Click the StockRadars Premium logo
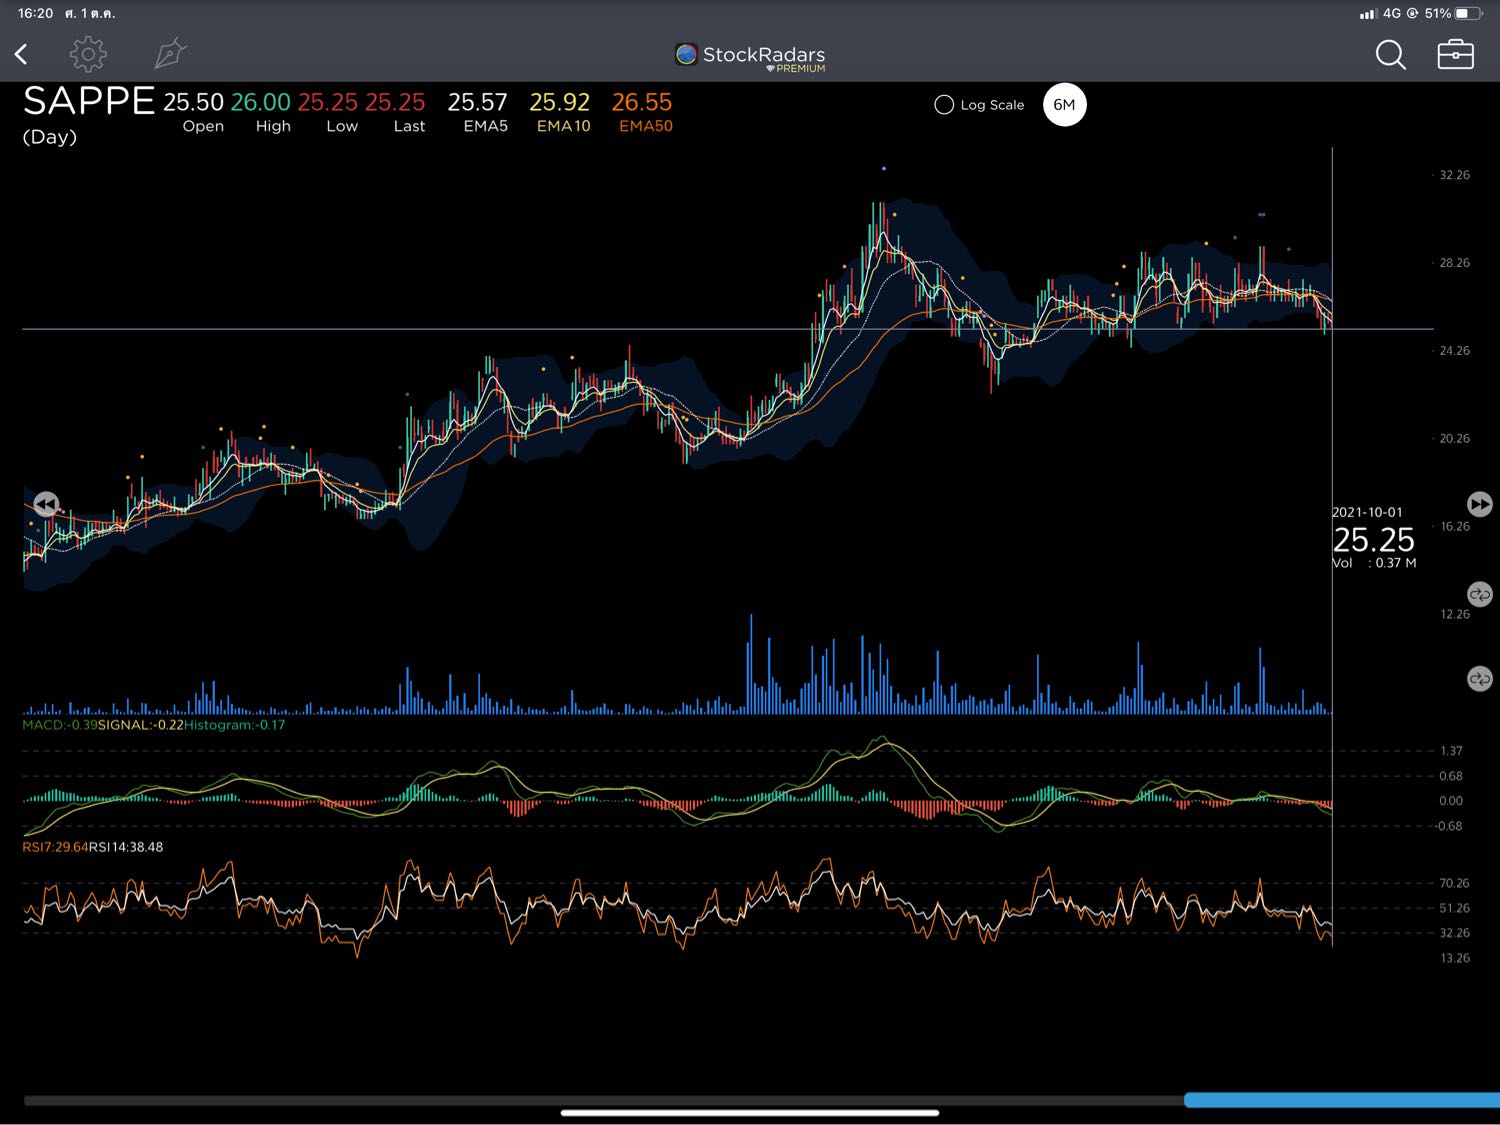This screenshot has width=1500, height=1125. 750,57
